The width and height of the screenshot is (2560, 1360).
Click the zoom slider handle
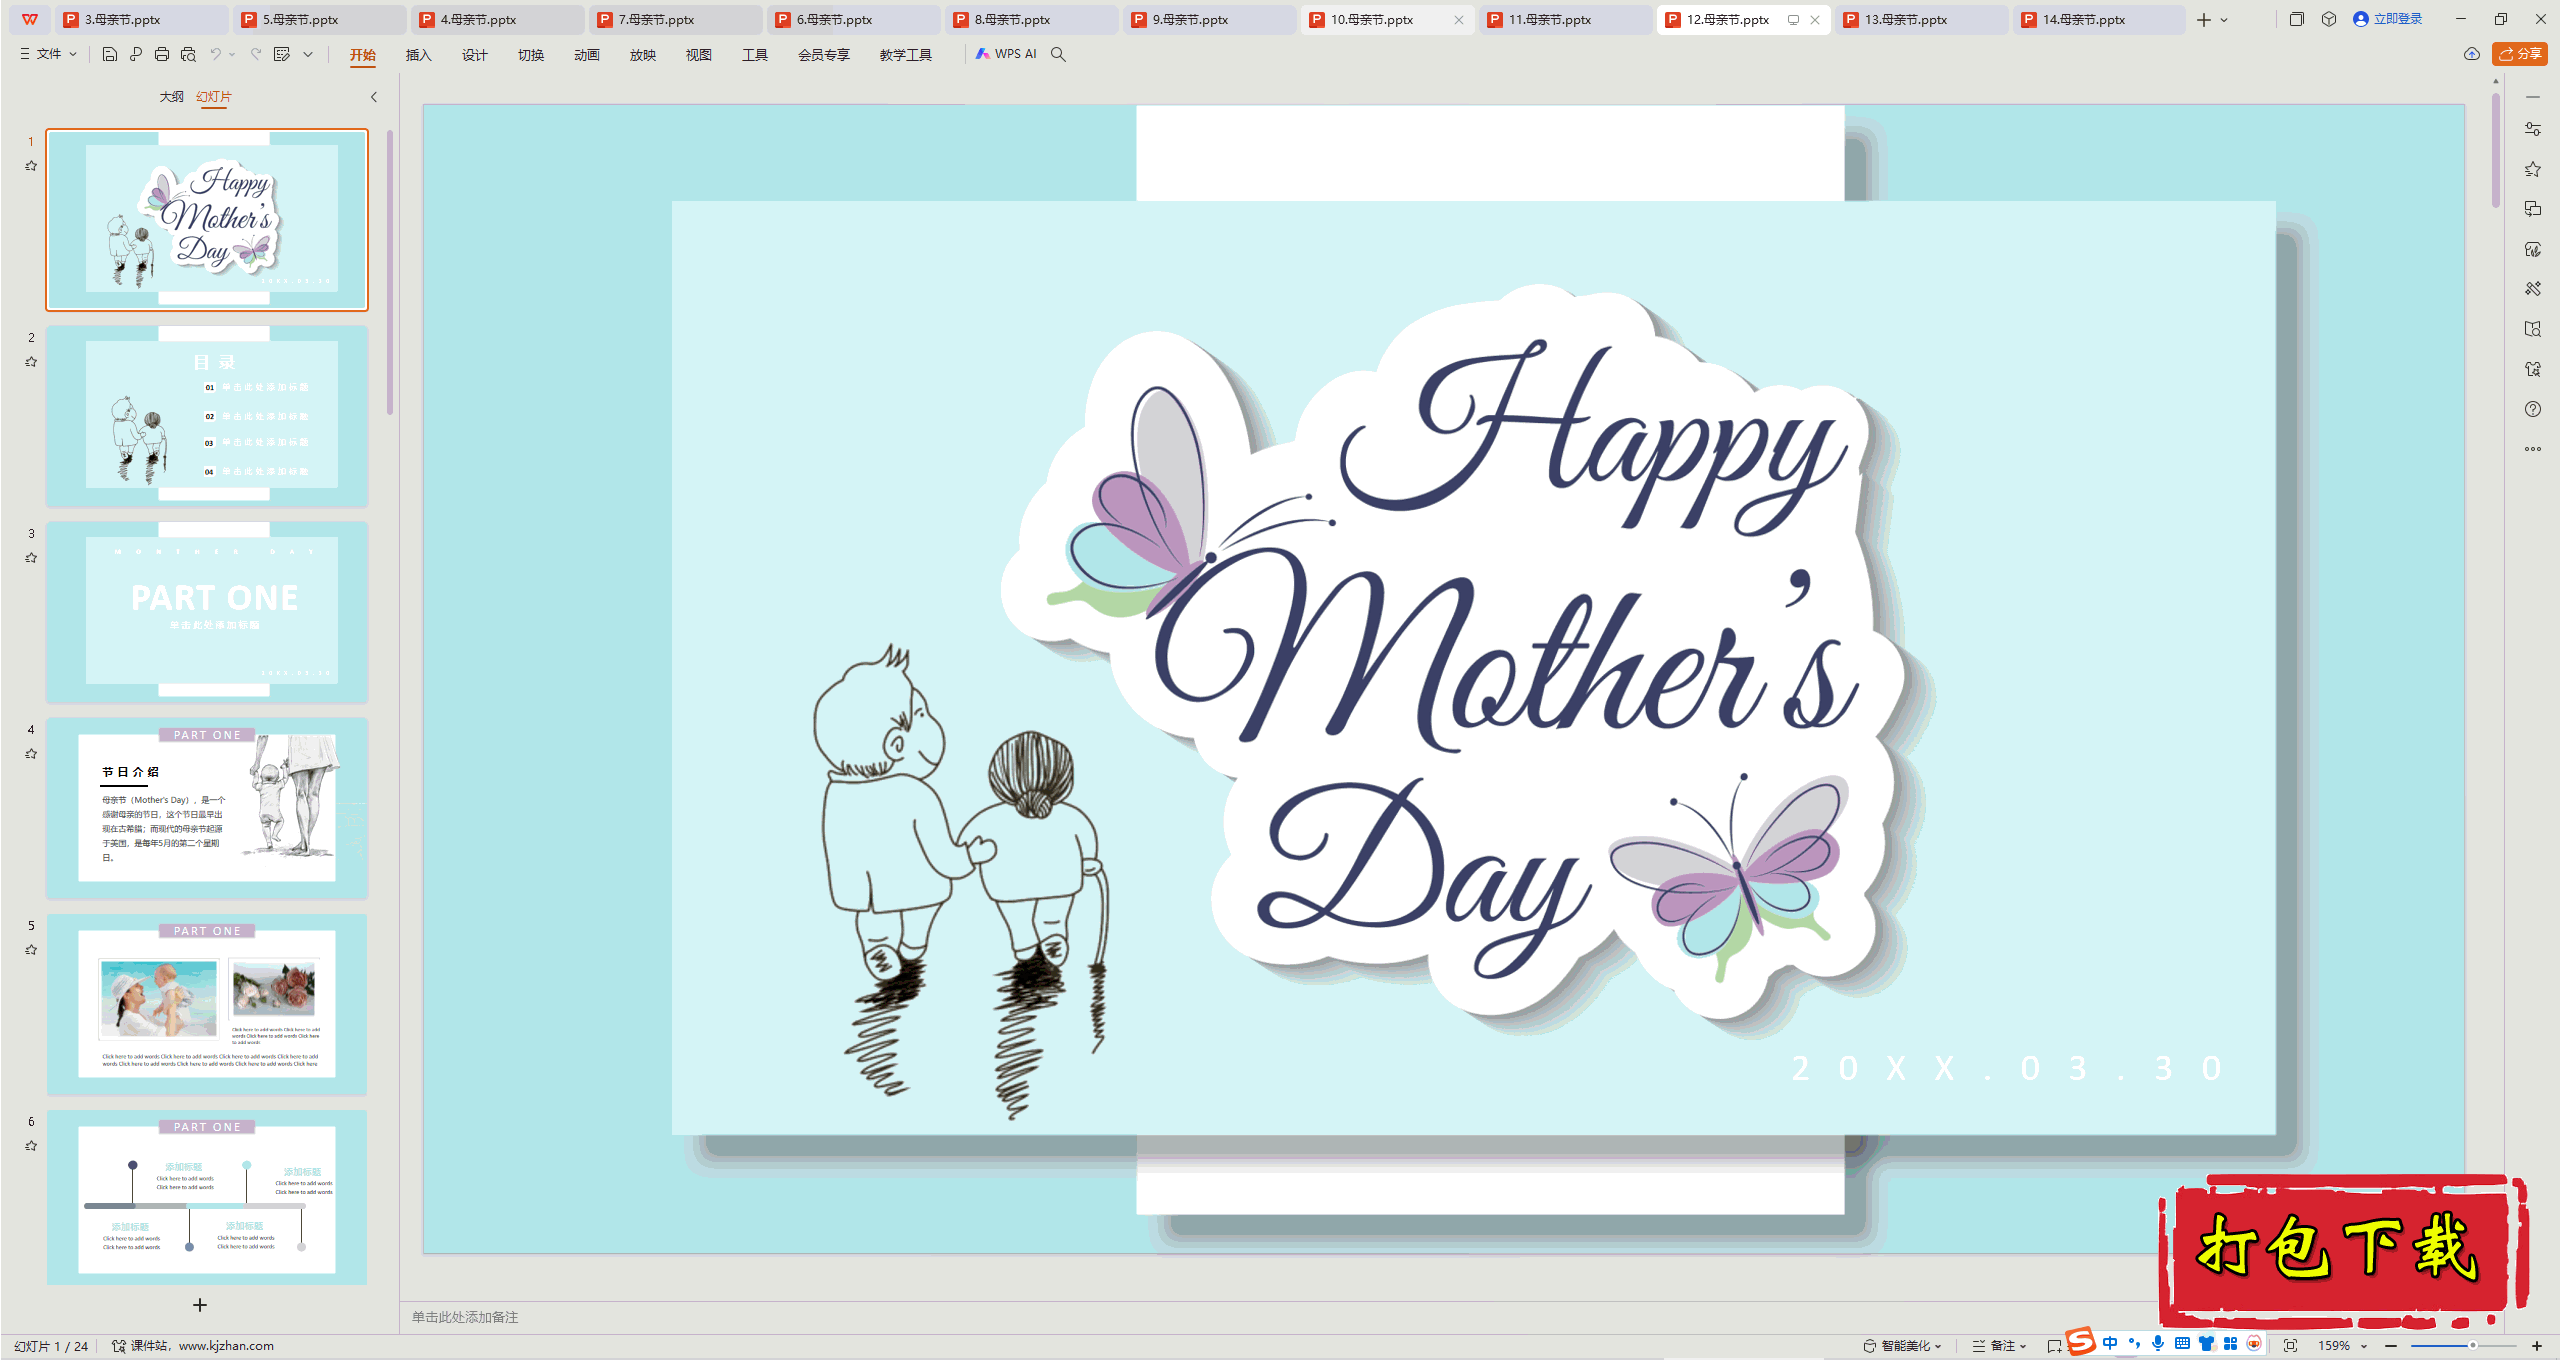[x=2473, y=1346]
